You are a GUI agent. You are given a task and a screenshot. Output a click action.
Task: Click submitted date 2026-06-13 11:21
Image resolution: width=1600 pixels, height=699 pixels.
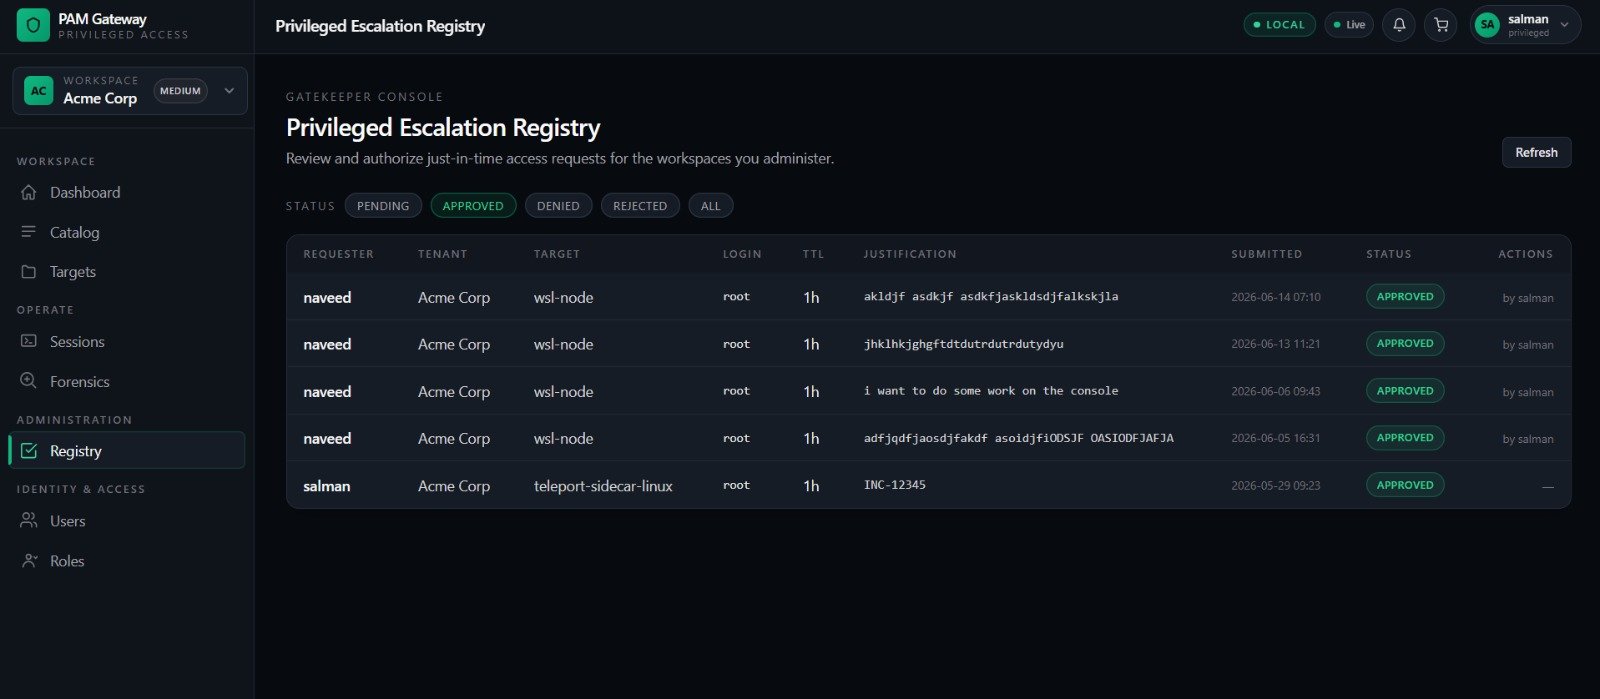1276,344
